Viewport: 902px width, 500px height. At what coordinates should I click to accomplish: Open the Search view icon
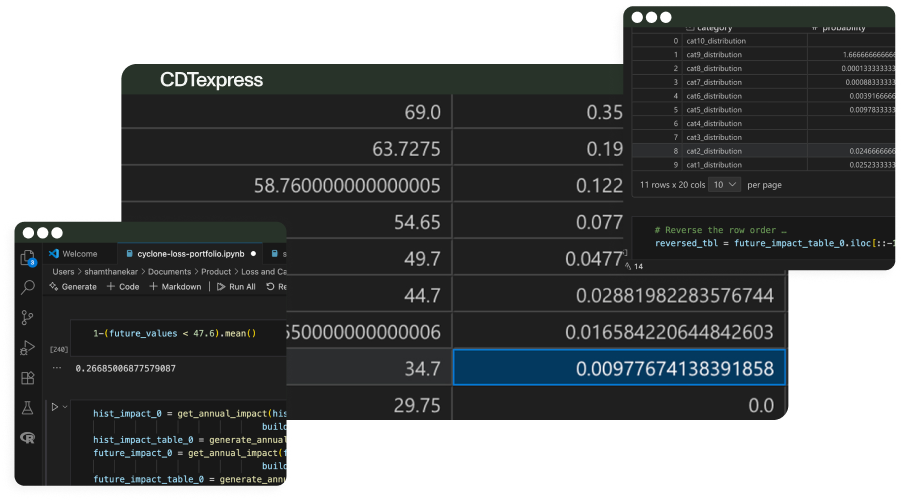28,287
